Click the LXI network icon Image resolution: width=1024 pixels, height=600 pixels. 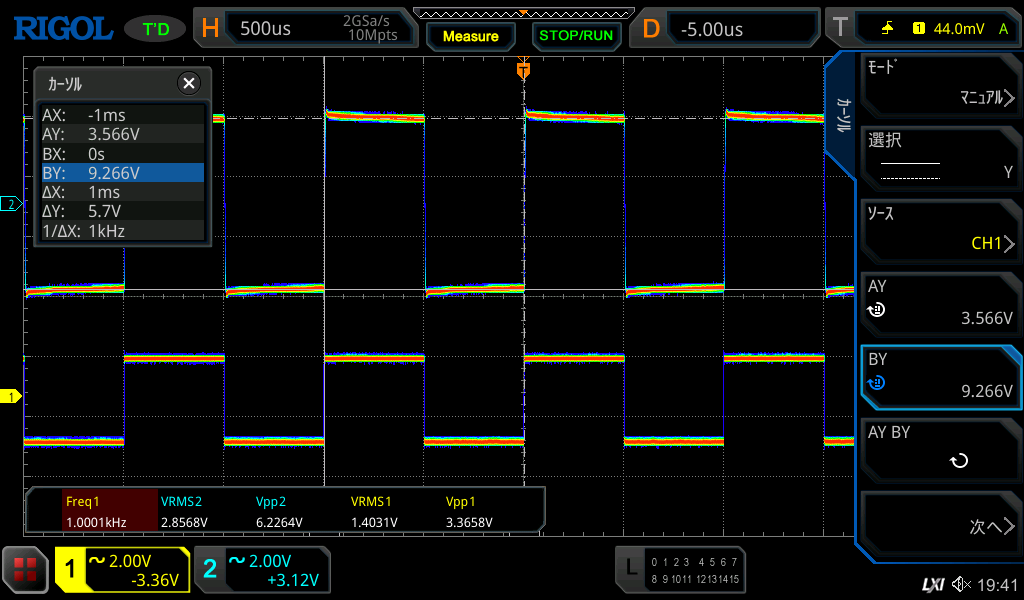[932, 584]
